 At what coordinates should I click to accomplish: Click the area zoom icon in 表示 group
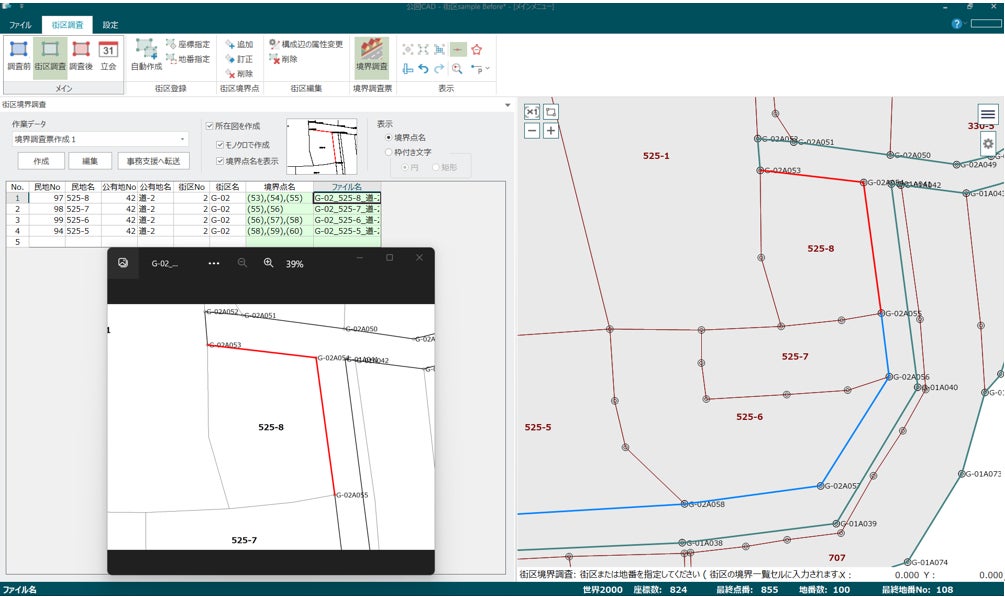(440, 49)
